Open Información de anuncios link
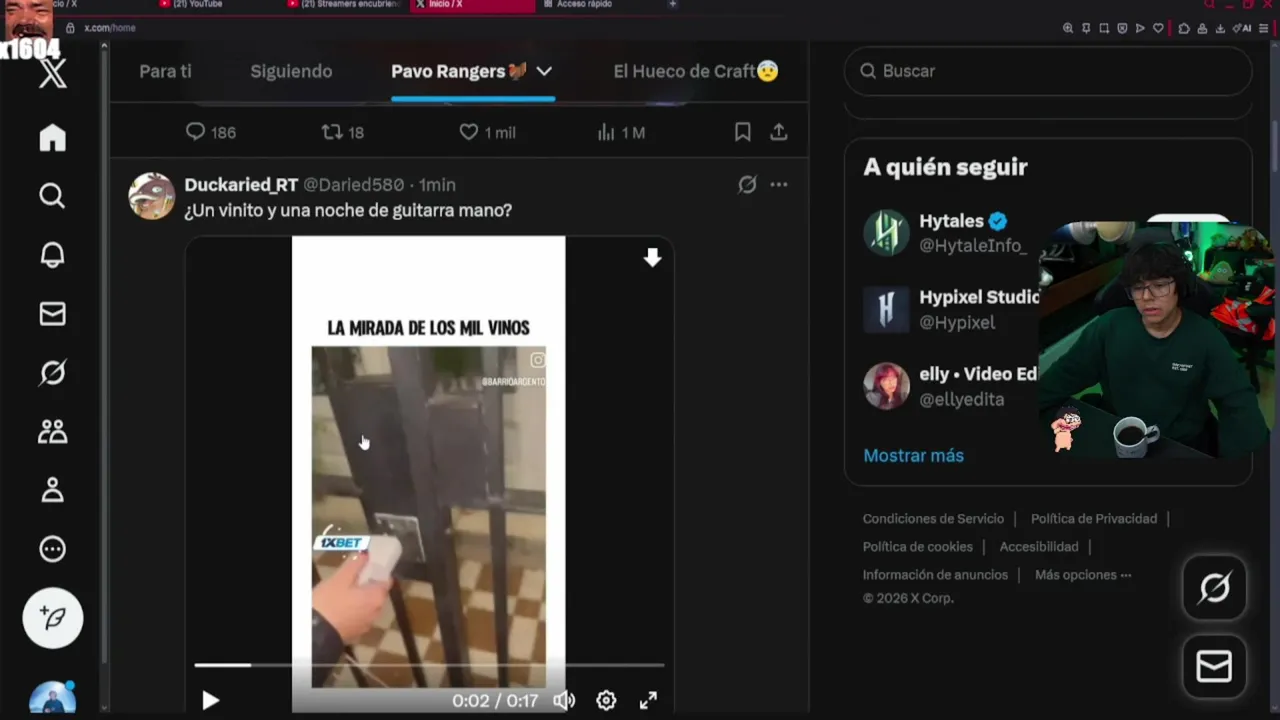 point(935,574)
